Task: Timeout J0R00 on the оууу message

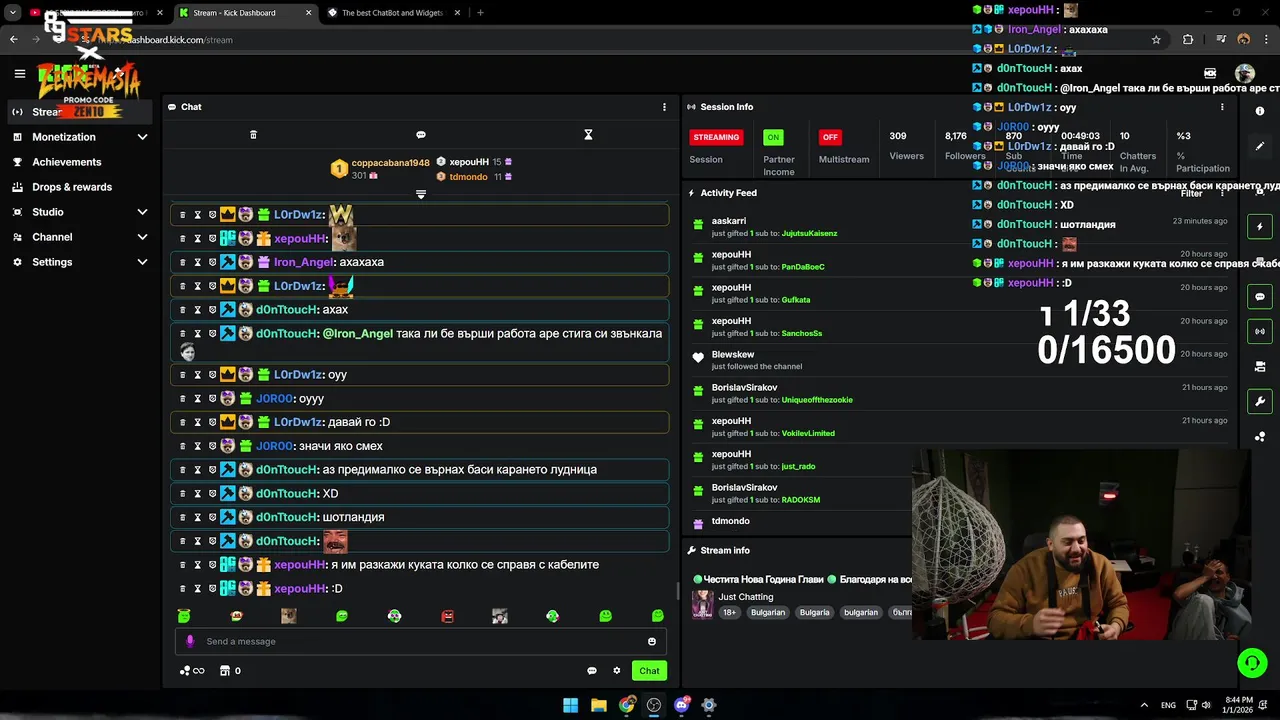Action: pyautogui.click(x=197, y=398)
